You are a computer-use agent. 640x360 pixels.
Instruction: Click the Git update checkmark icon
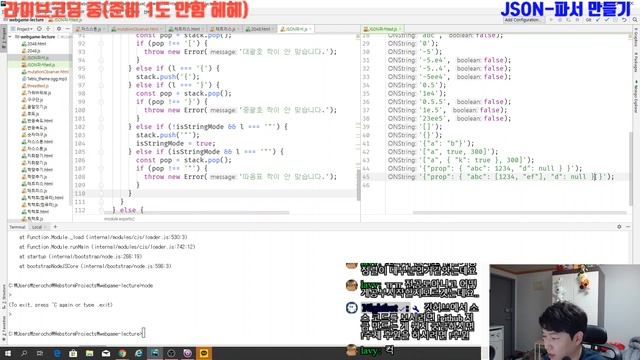point(598,20)
